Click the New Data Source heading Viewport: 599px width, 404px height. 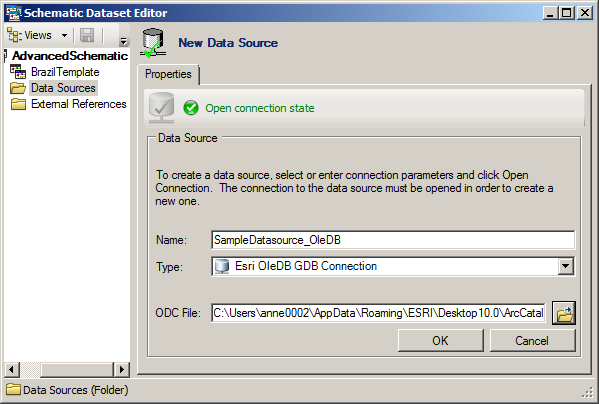coord(228,43)
